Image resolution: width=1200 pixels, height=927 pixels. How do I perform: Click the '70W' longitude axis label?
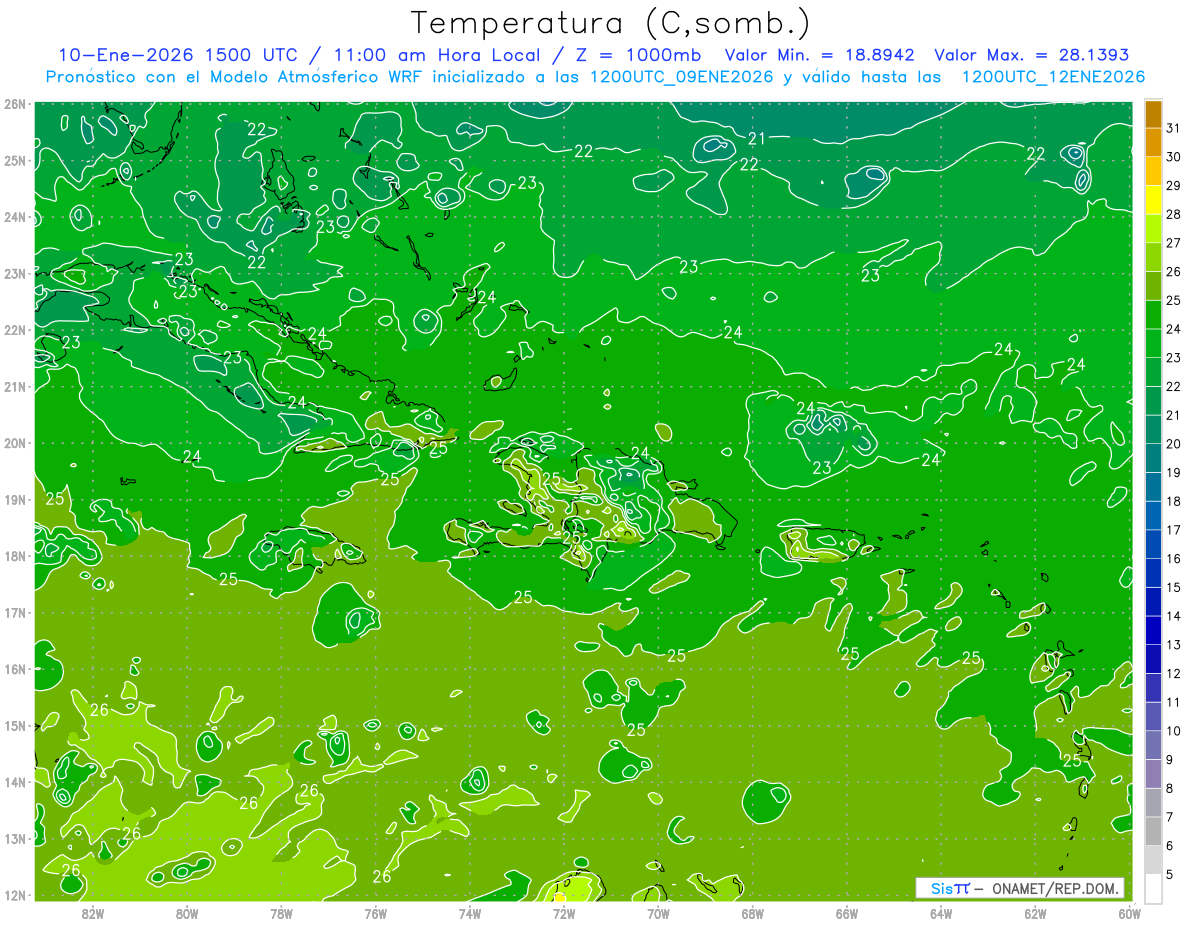pos(658,913)
